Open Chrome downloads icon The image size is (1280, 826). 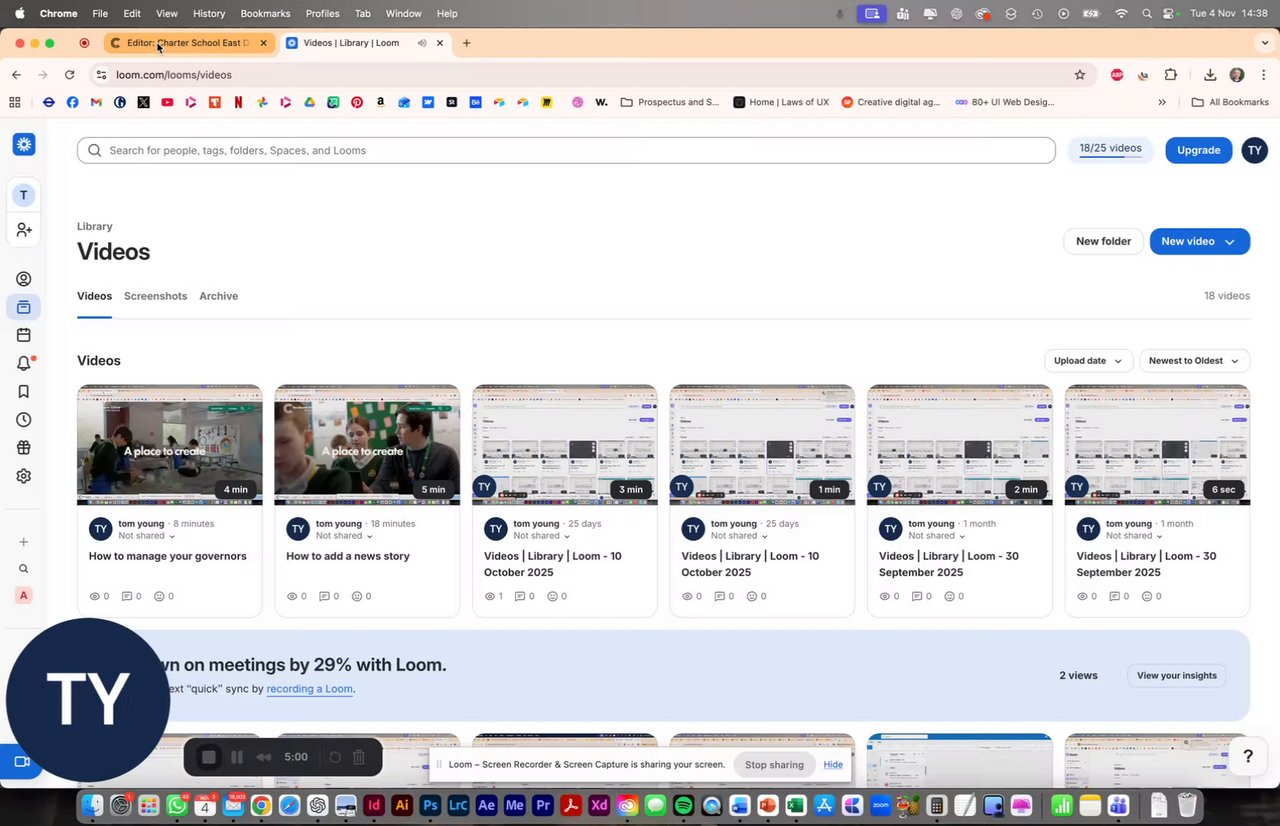pyautogui.click(x=1210, y=75)
